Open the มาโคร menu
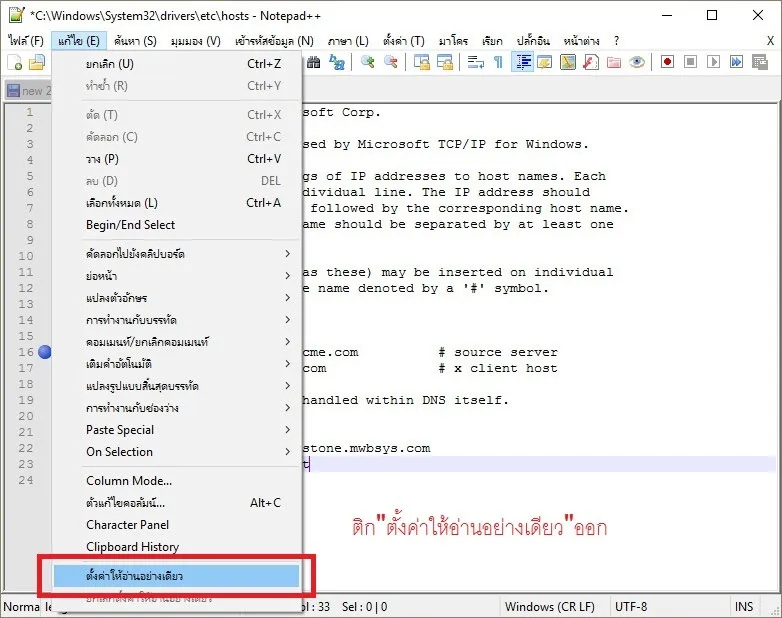Viewport: 782px width, 618px height. click(x=453, y=40)
